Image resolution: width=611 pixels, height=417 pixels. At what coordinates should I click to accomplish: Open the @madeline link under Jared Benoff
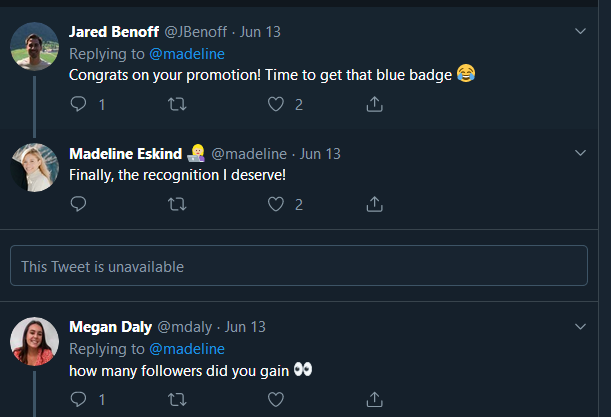pyautogui.click(x=186, y=53)
